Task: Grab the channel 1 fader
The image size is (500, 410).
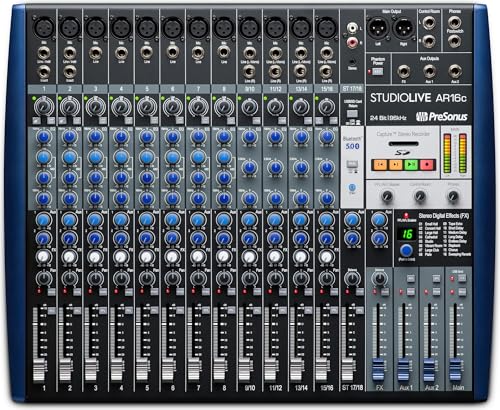Action: (40, 370)
